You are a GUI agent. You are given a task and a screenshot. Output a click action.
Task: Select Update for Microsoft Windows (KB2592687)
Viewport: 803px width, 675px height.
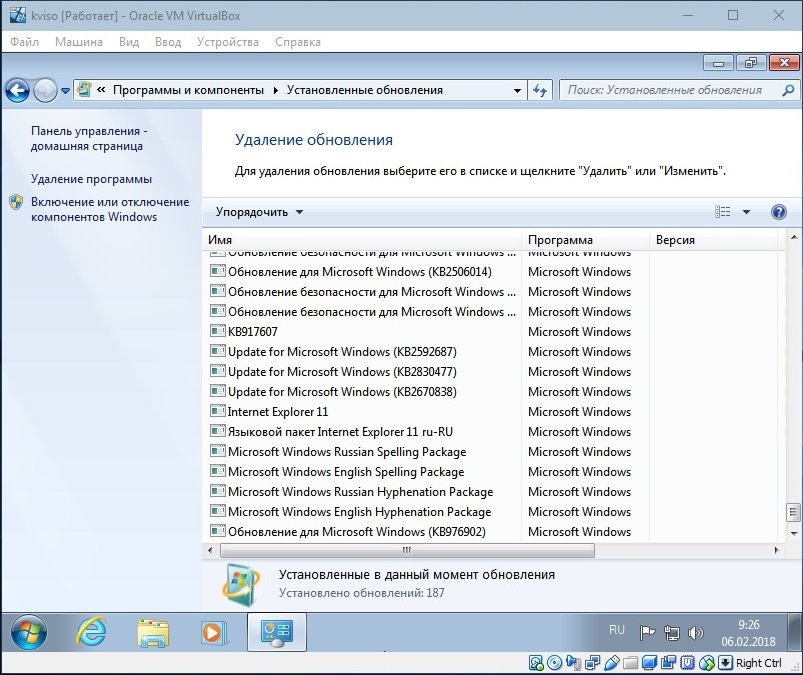tap(342, 352)
